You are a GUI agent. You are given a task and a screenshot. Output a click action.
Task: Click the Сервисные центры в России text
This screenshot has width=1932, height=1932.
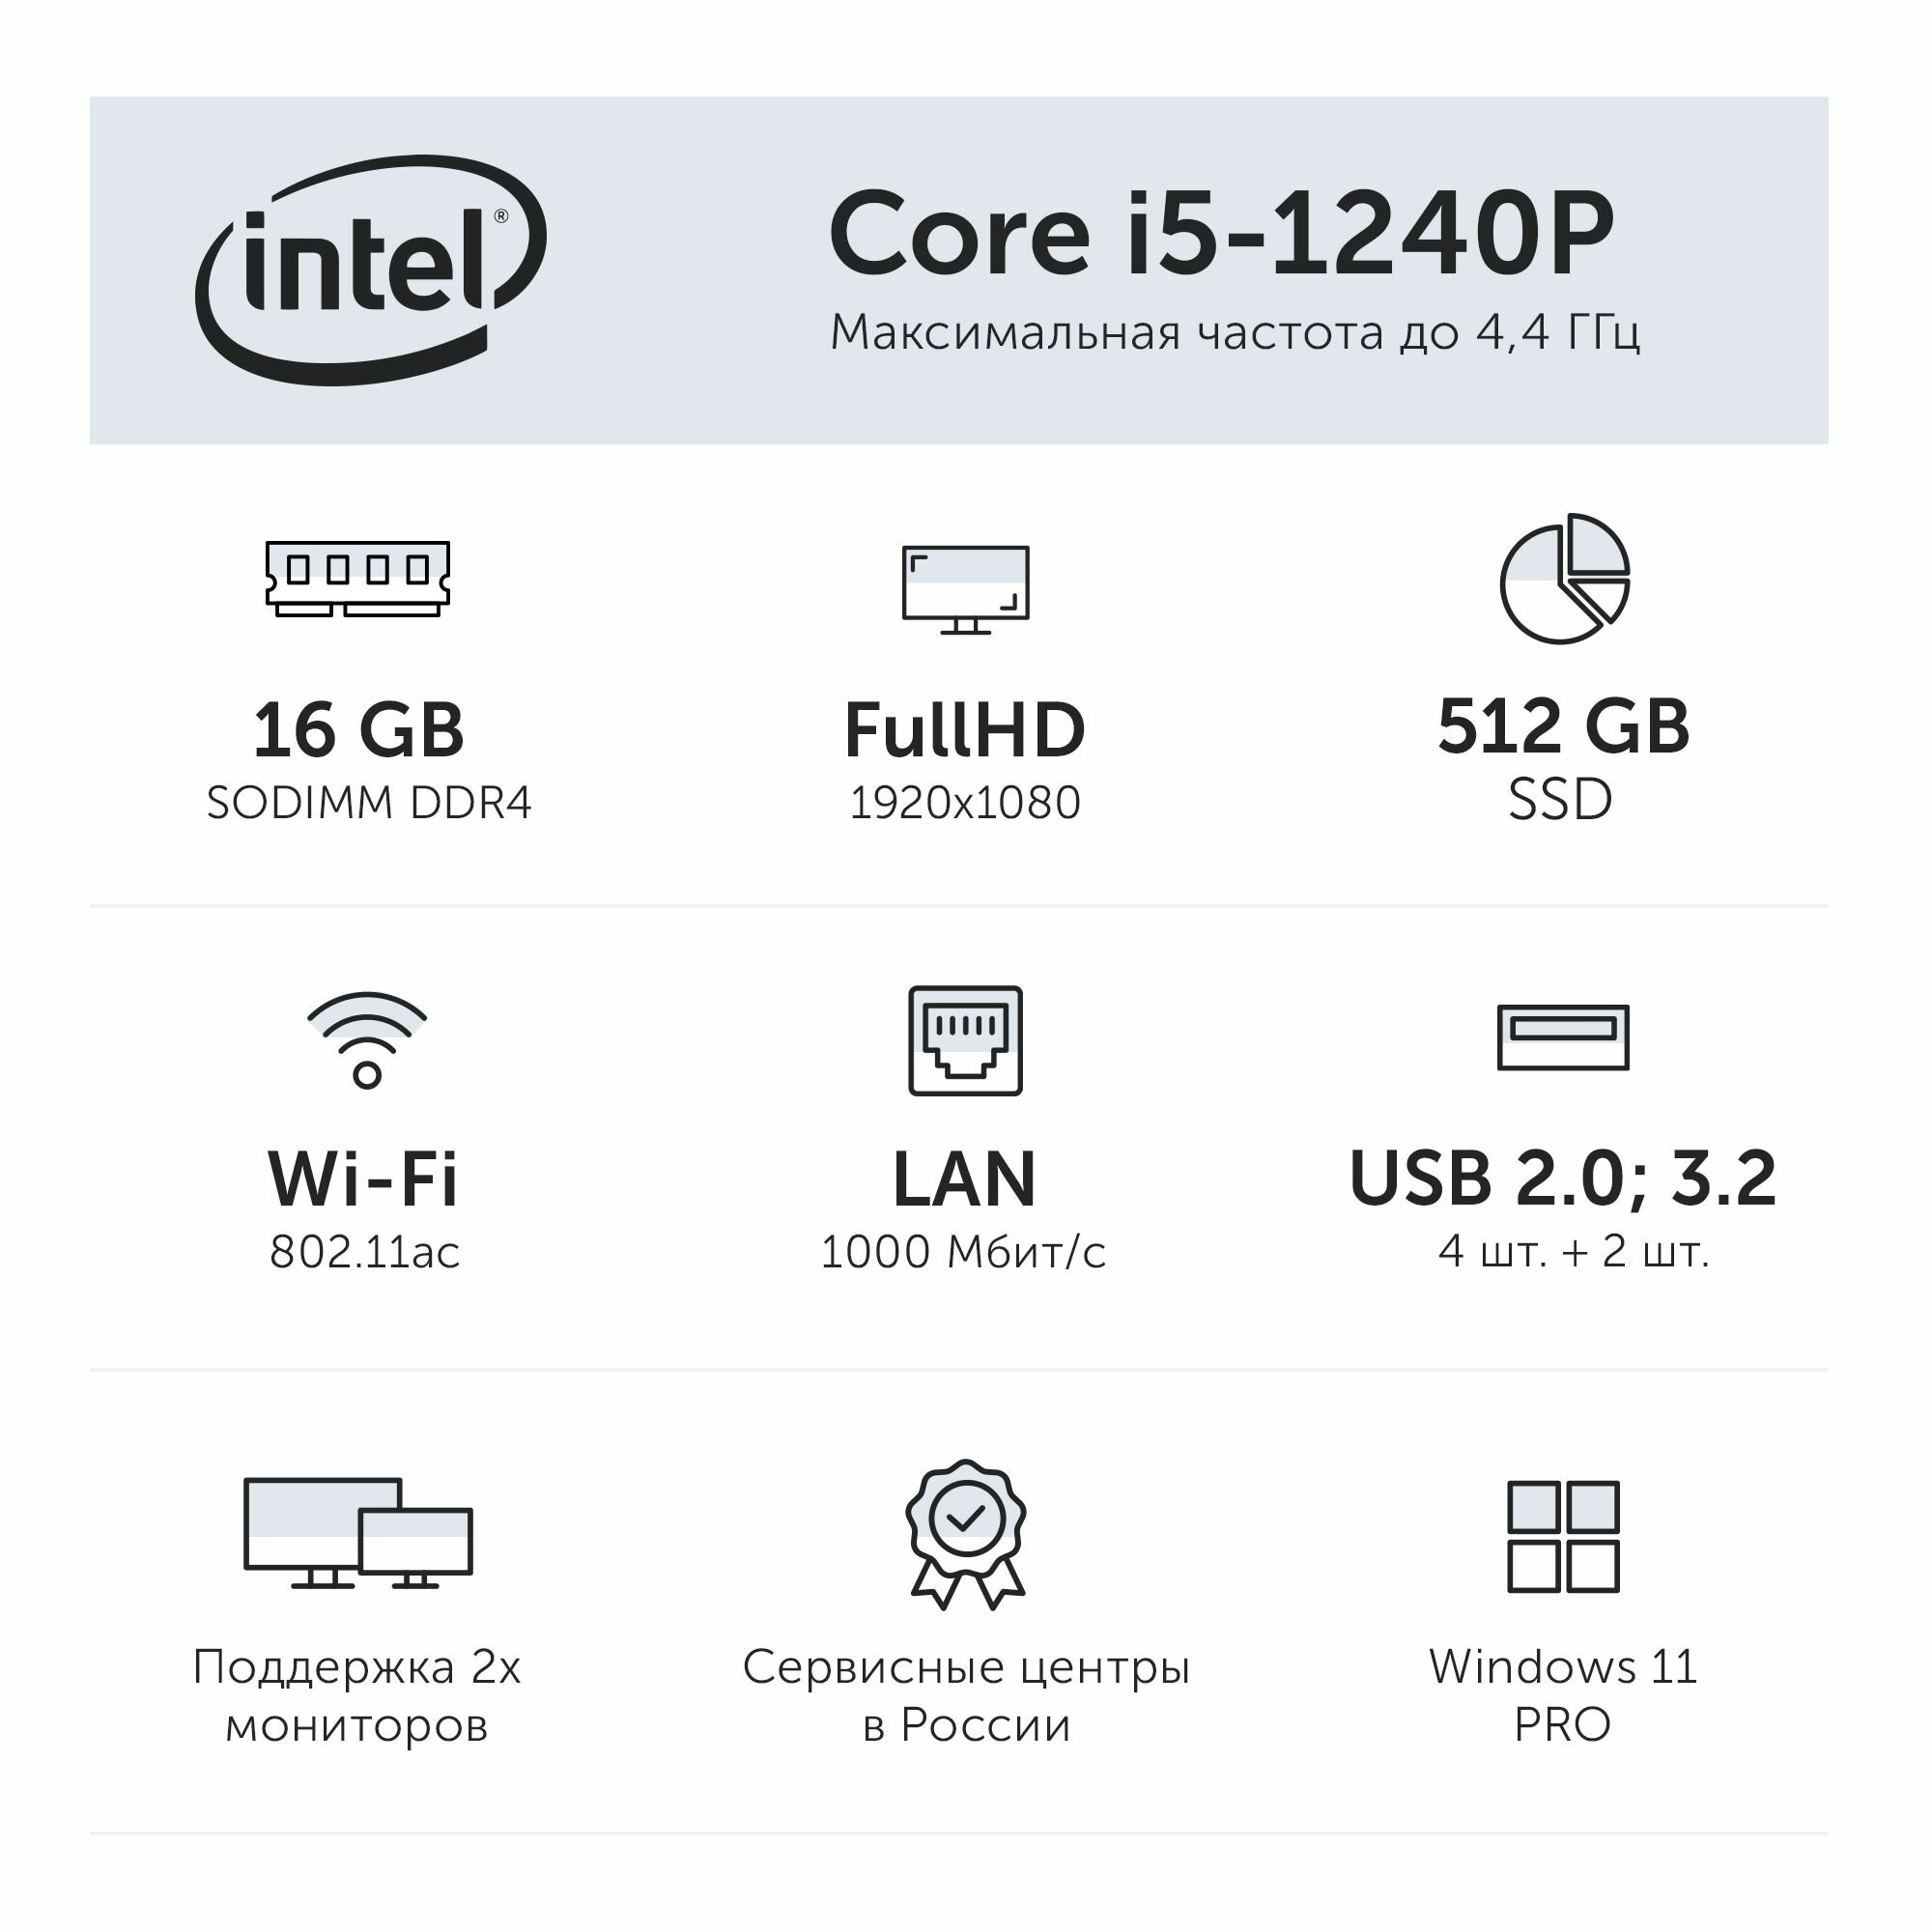click(966, 1696)
